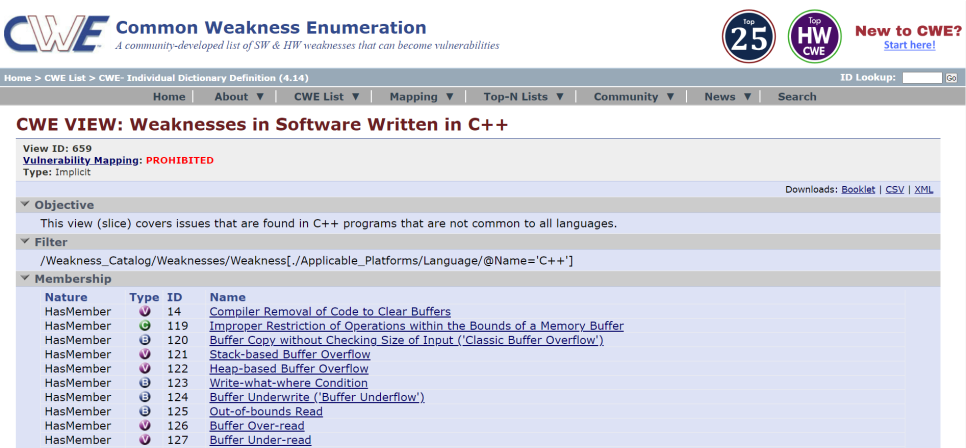The width and height of the screenshot is (966, 448).
Task: Open the About dropdown menu
Action: 239,97
